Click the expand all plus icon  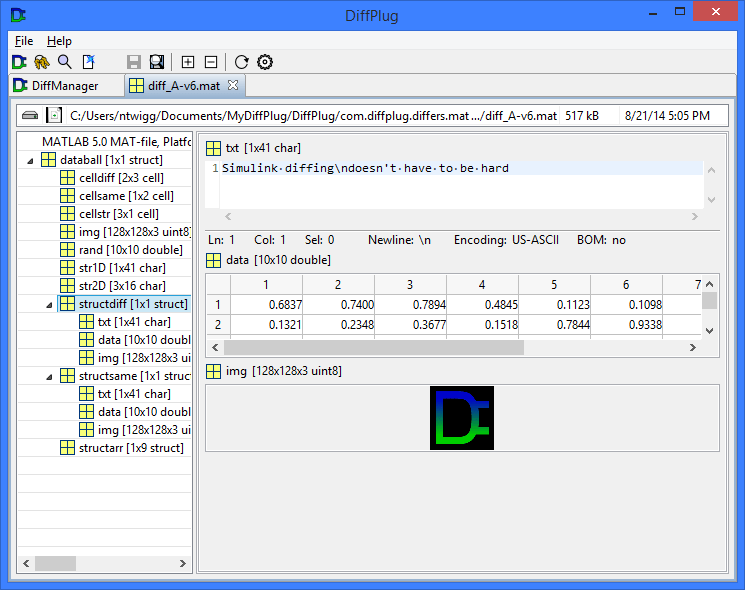click(x=188, y=62)
